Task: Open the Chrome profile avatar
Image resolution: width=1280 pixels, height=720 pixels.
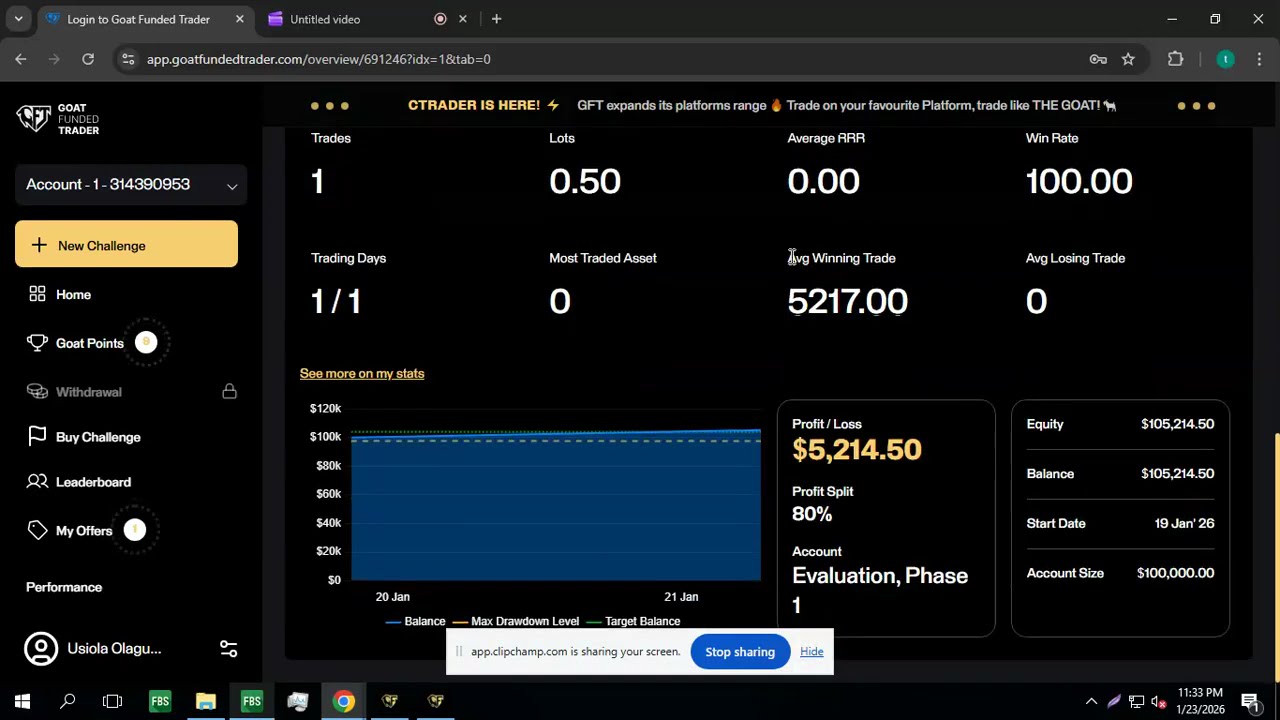Action: (x=1225, y=59)
